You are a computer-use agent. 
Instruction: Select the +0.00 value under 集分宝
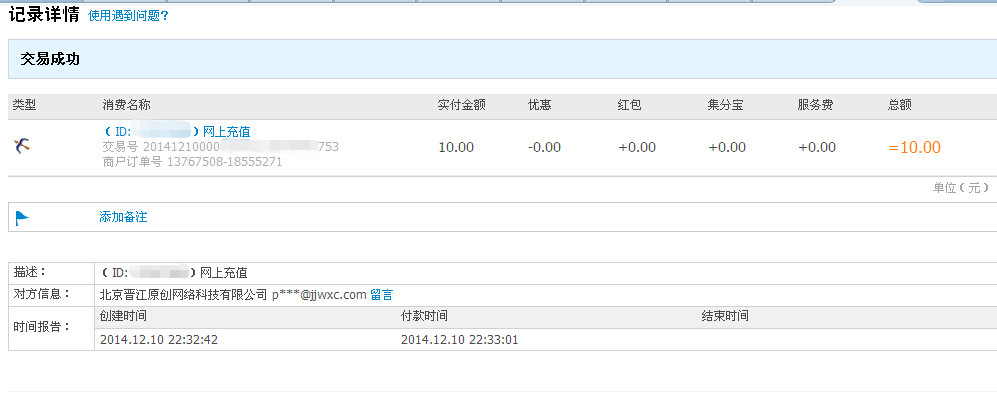click(x=727, y=147)
